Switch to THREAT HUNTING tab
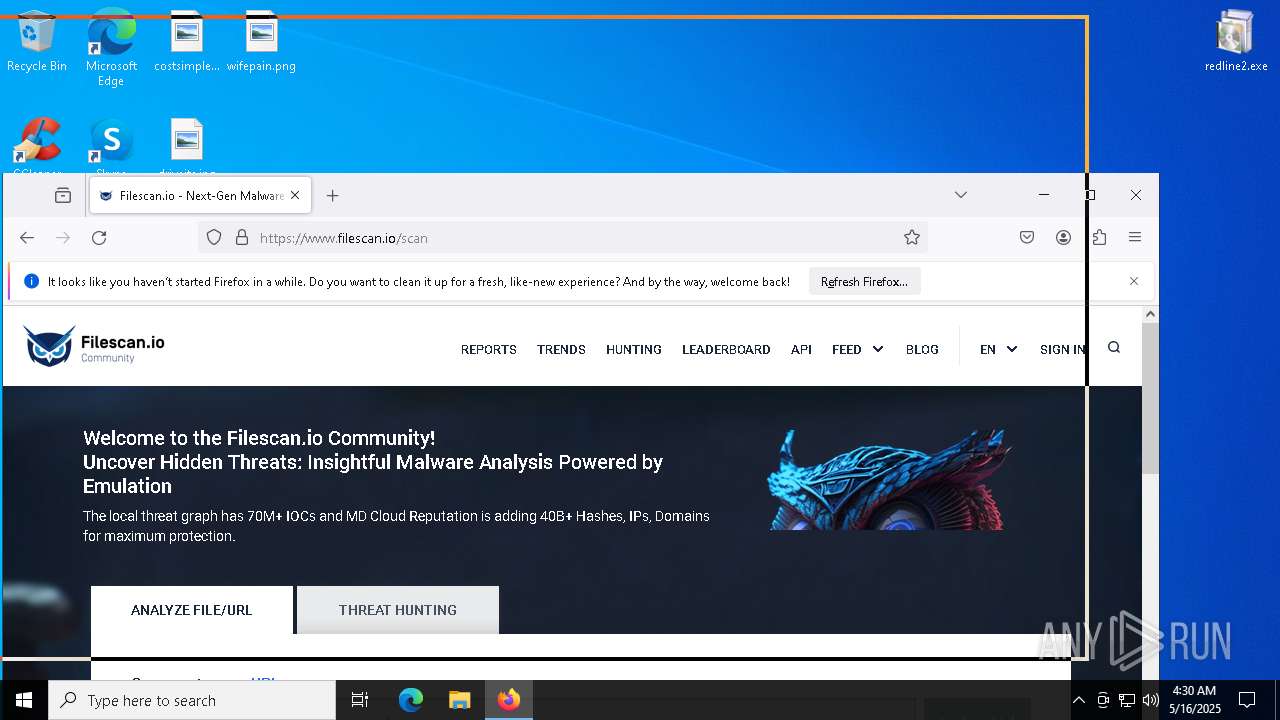 (398, 610)
